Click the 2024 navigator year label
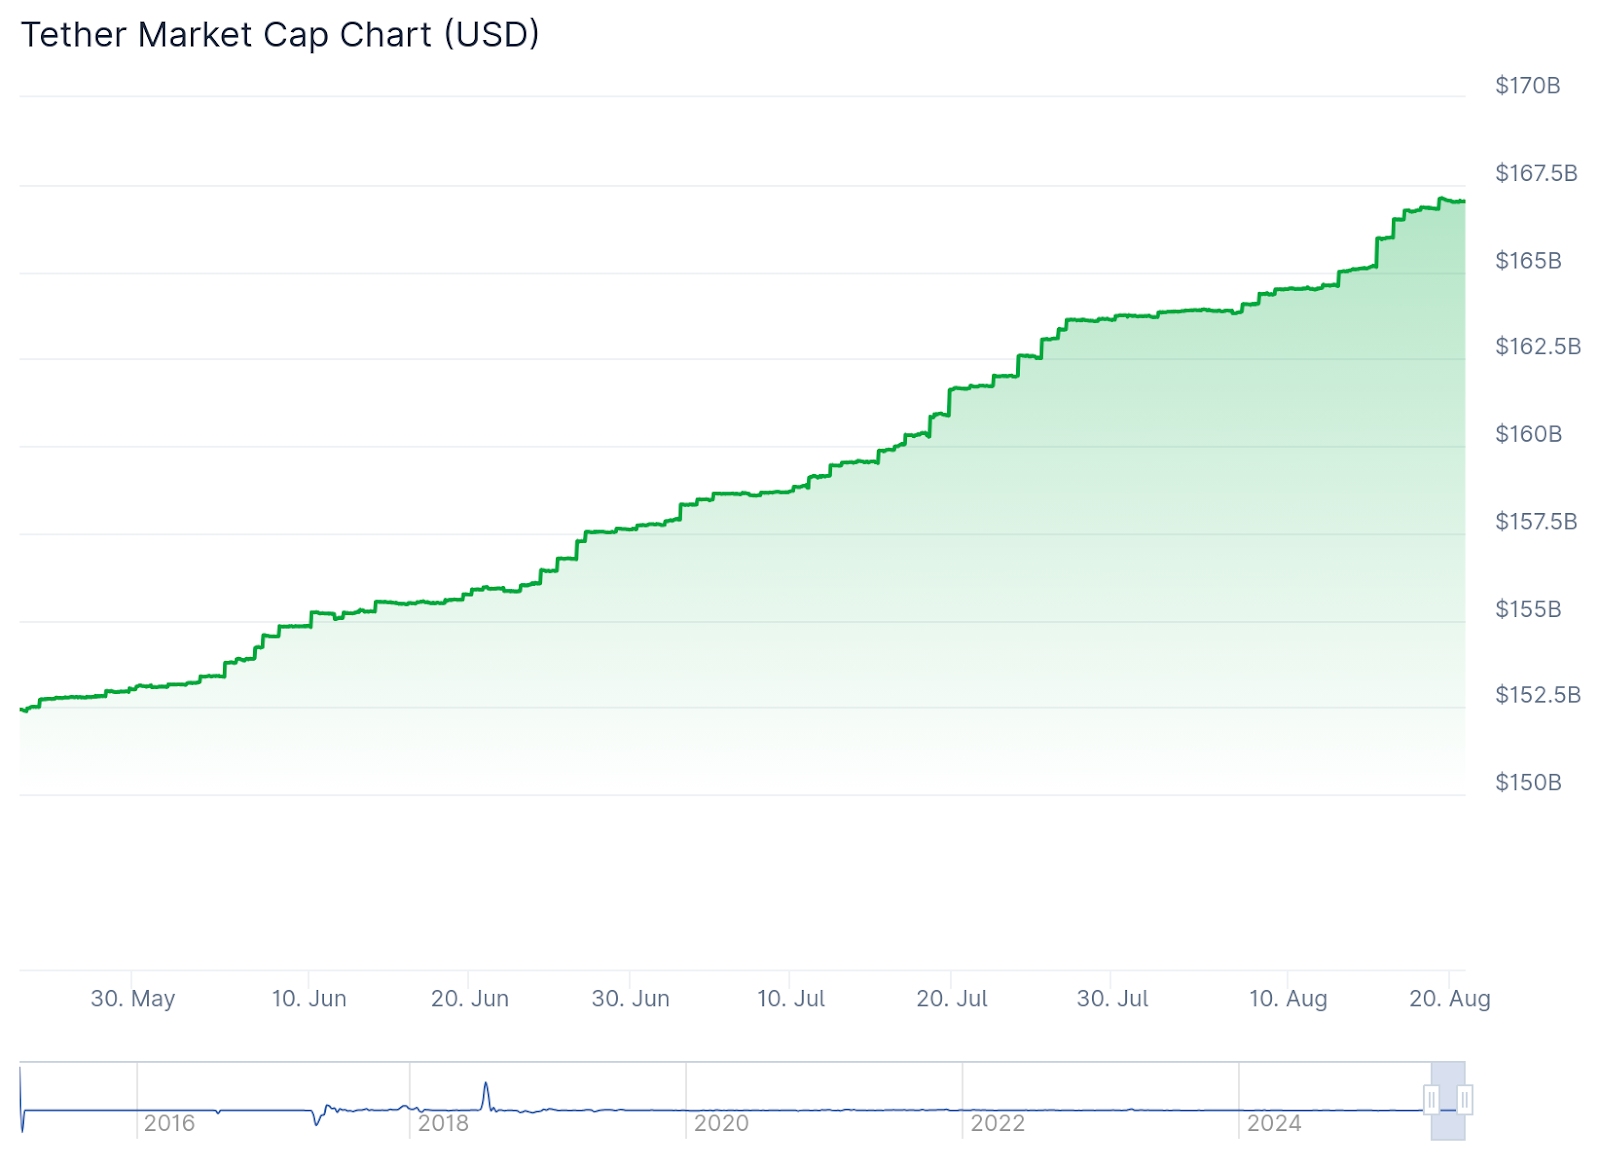Screen dimensions: 1600x1168 [1274, 1123]
